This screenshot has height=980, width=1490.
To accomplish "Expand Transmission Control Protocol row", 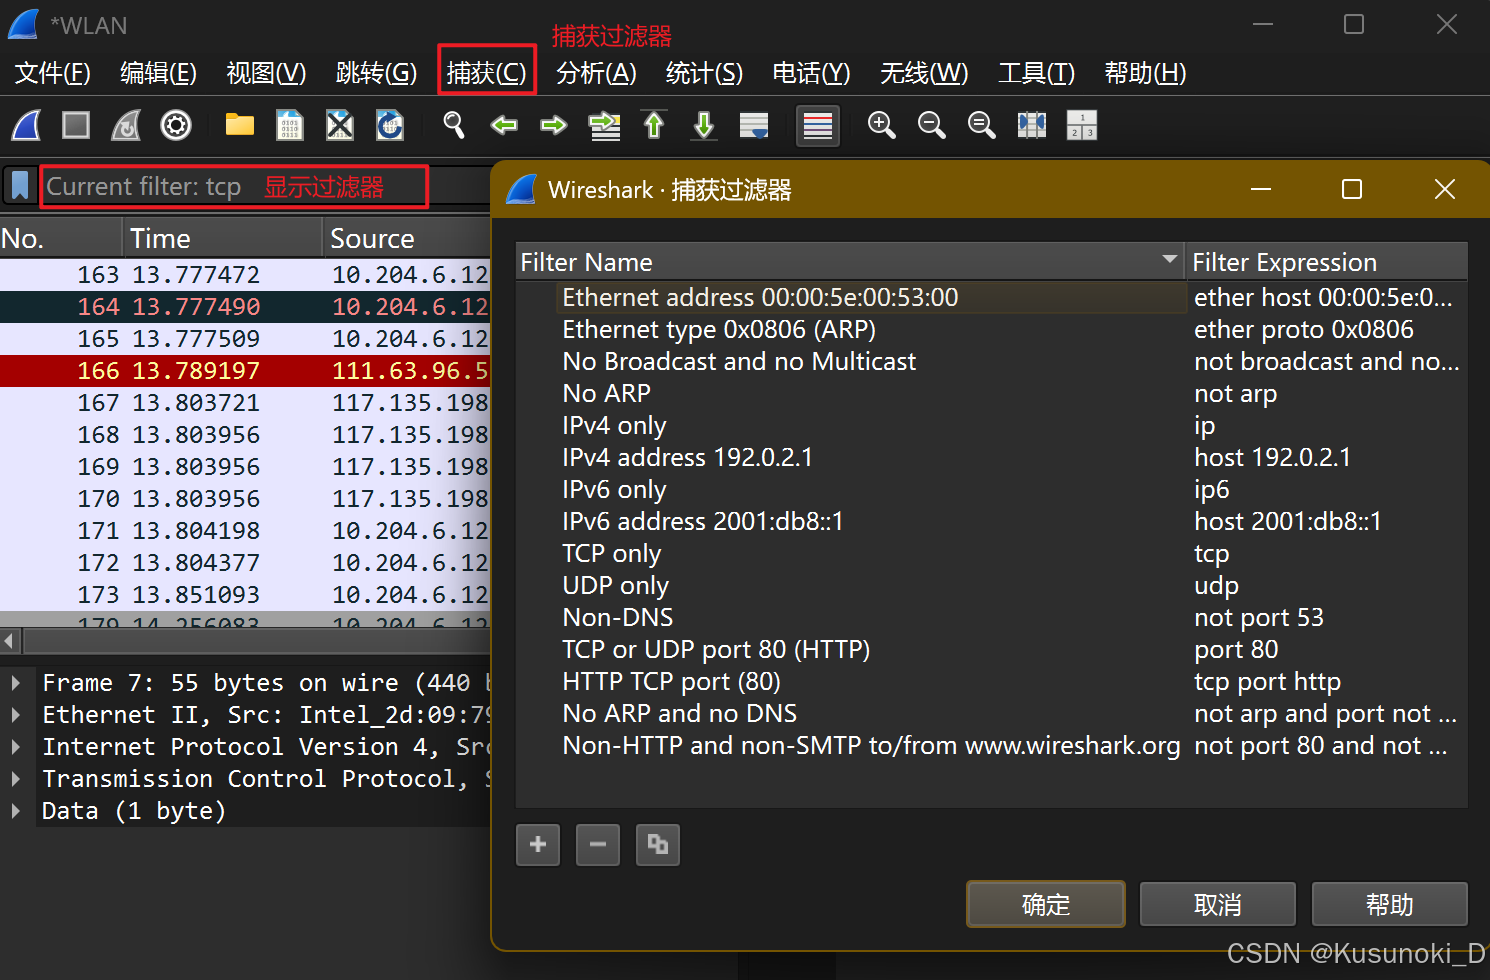I will pyautogui.click(x=16, y=779).
